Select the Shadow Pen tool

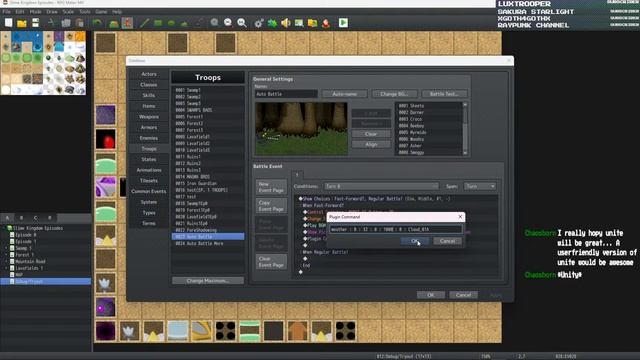[x=198, y=23]
